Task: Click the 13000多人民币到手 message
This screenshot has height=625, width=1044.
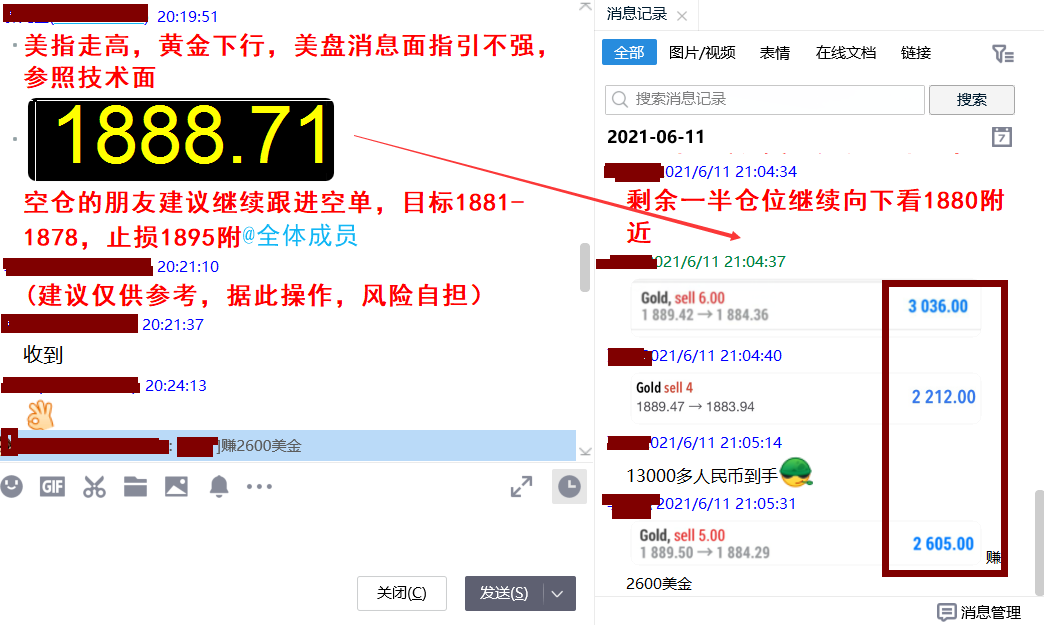Action: (x=702, y=475)
